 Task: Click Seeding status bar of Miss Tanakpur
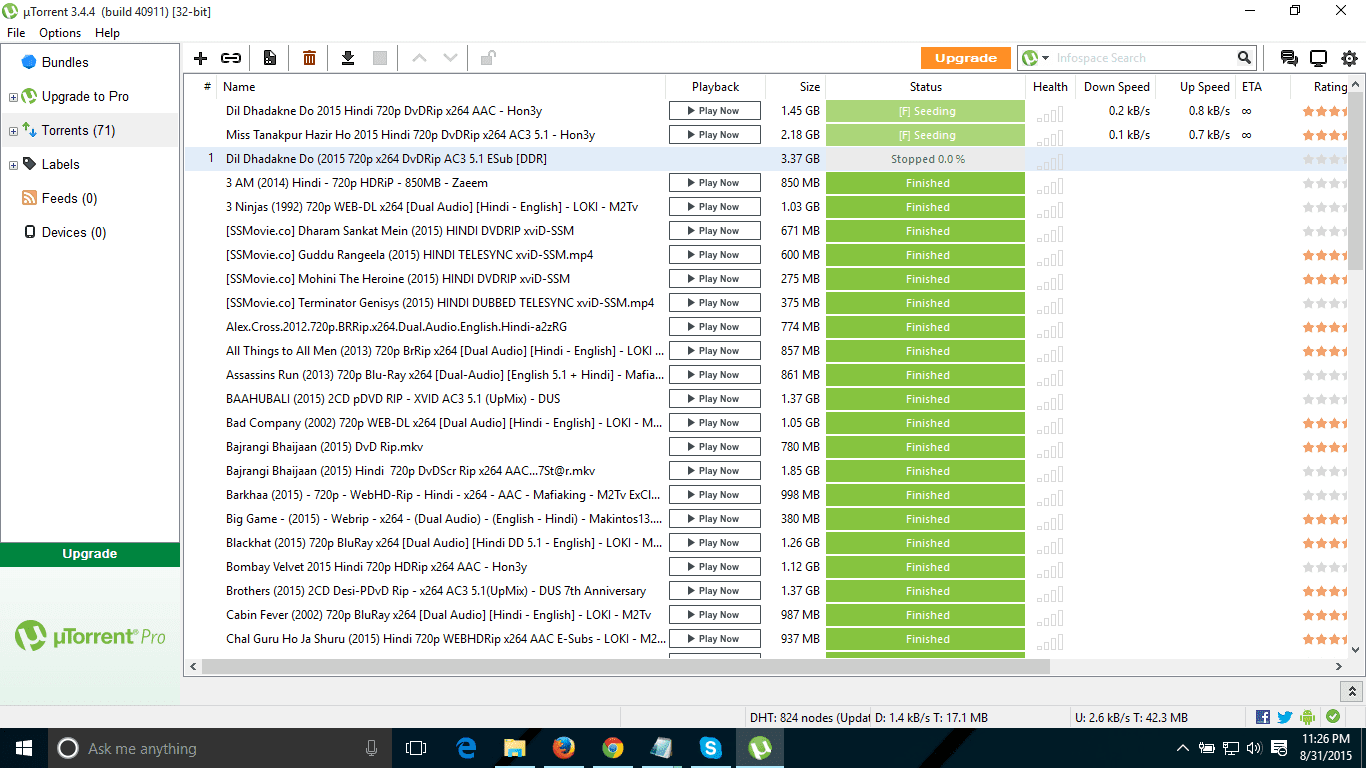click(926, 135)
